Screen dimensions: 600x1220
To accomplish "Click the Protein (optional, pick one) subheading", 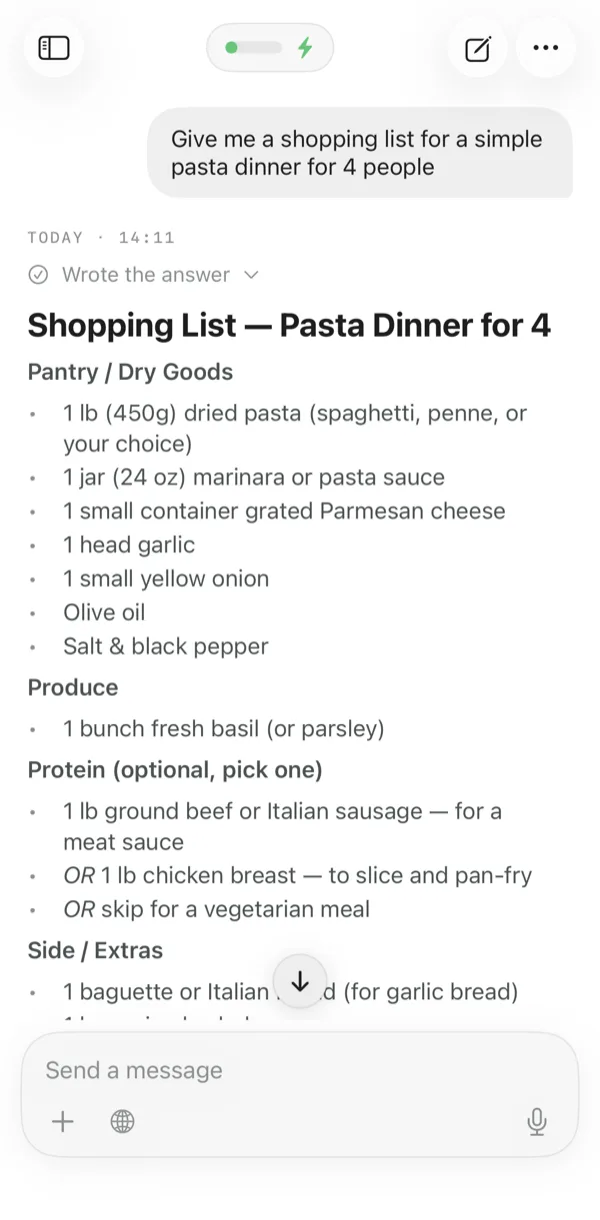I will 175,770.
